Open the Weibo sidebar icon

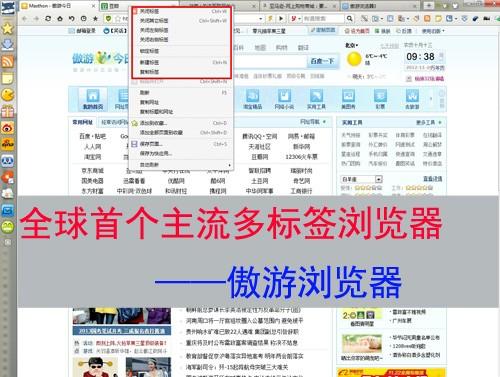[7, 128]
